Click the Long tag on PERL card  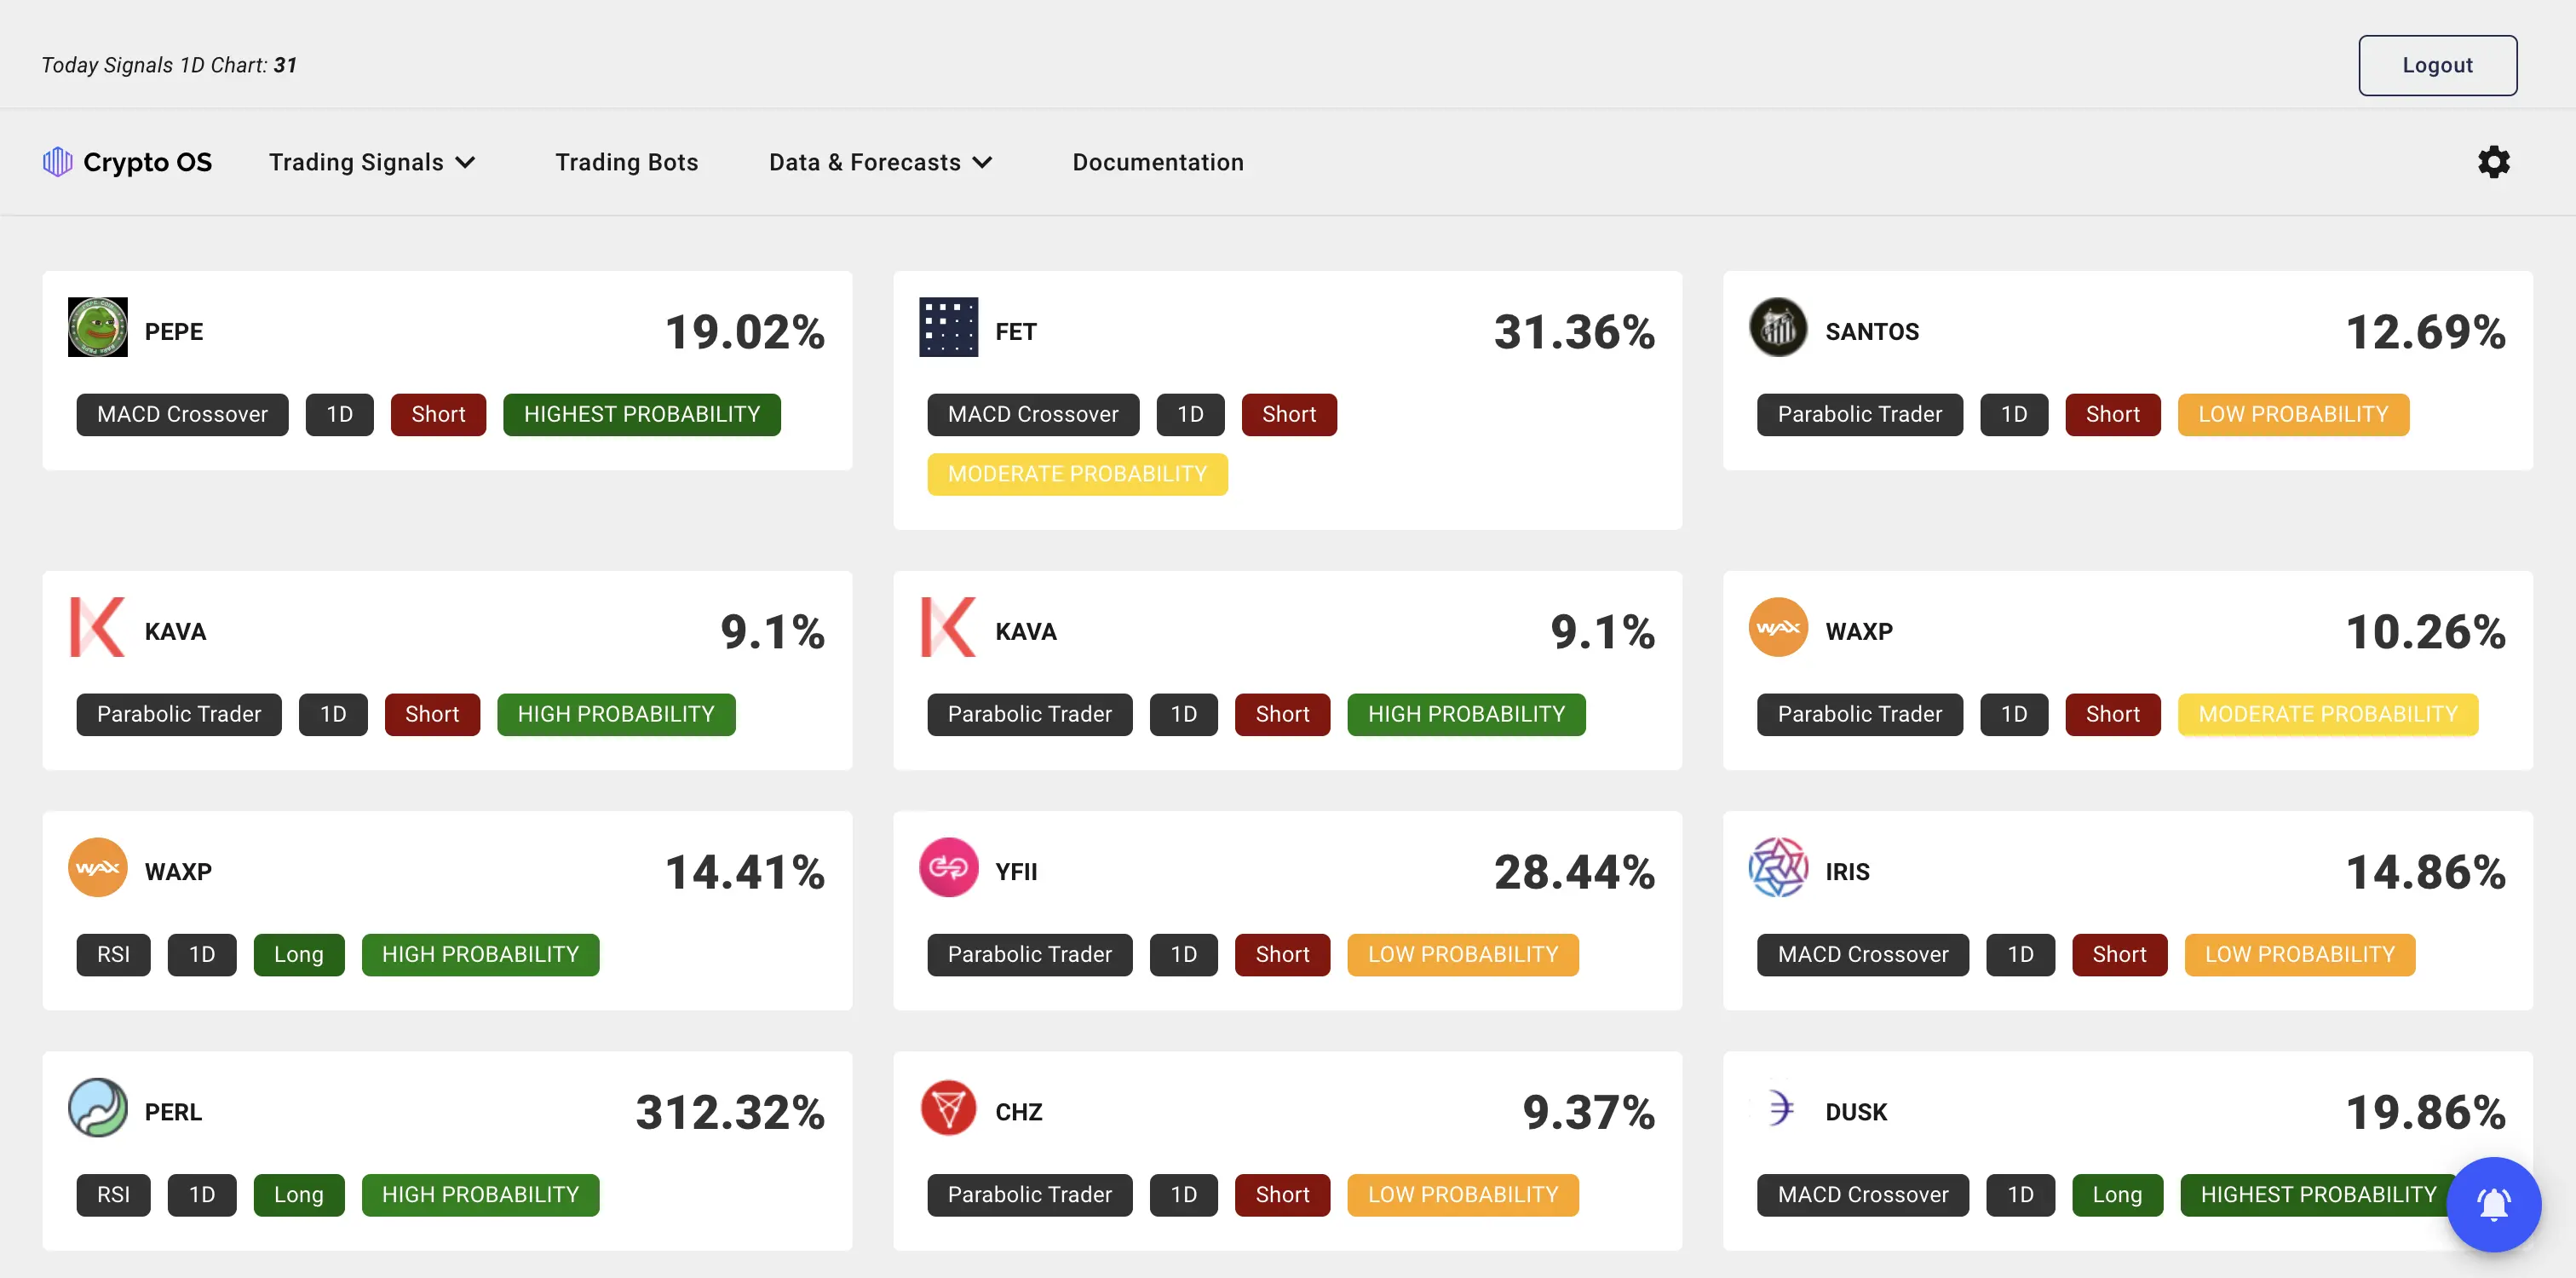[299, 1194]
